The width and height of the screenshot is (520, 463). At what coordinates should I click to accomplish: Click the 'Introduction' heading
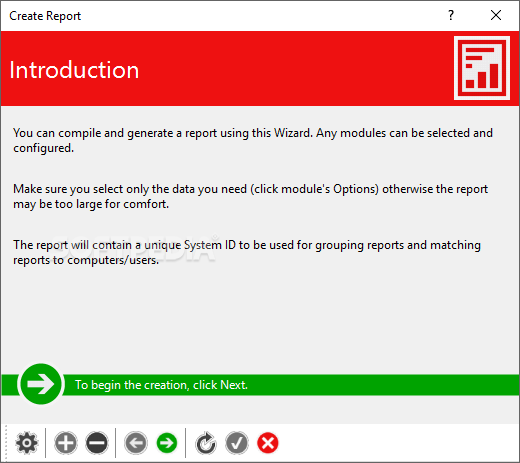[74, 70]
